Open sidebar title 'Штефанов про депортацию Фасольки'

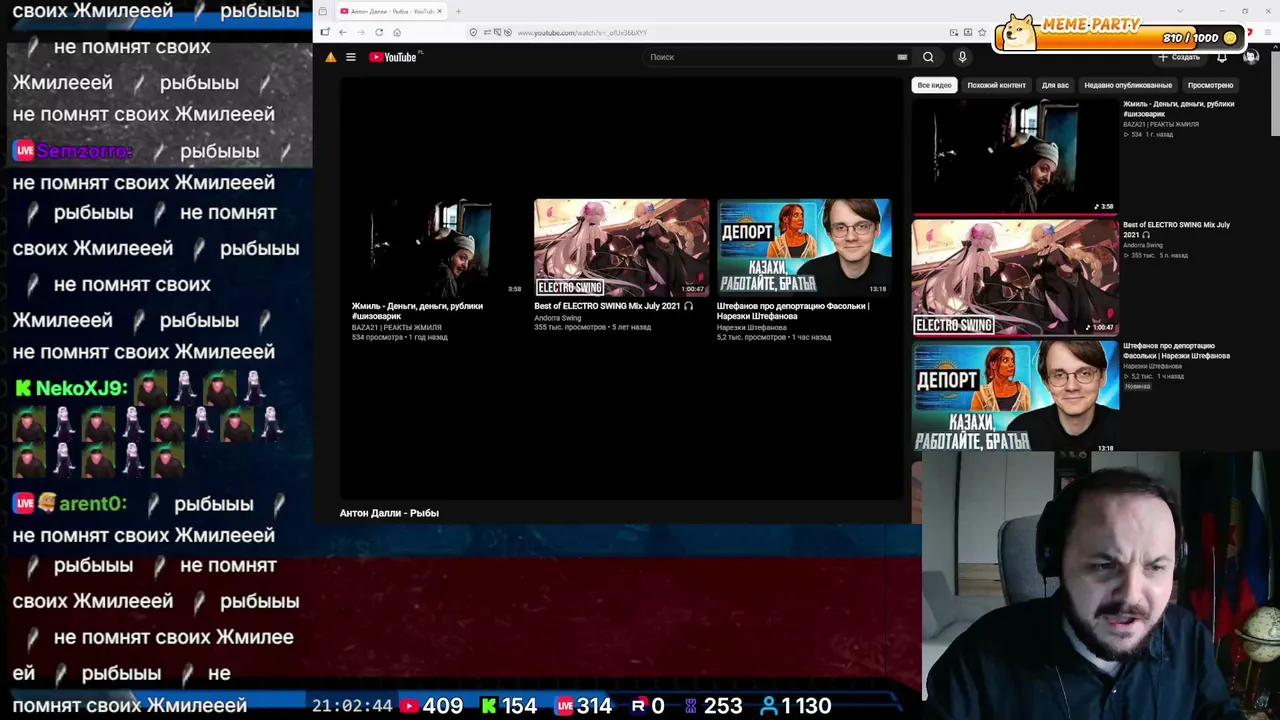click(x=1176, y=351)
